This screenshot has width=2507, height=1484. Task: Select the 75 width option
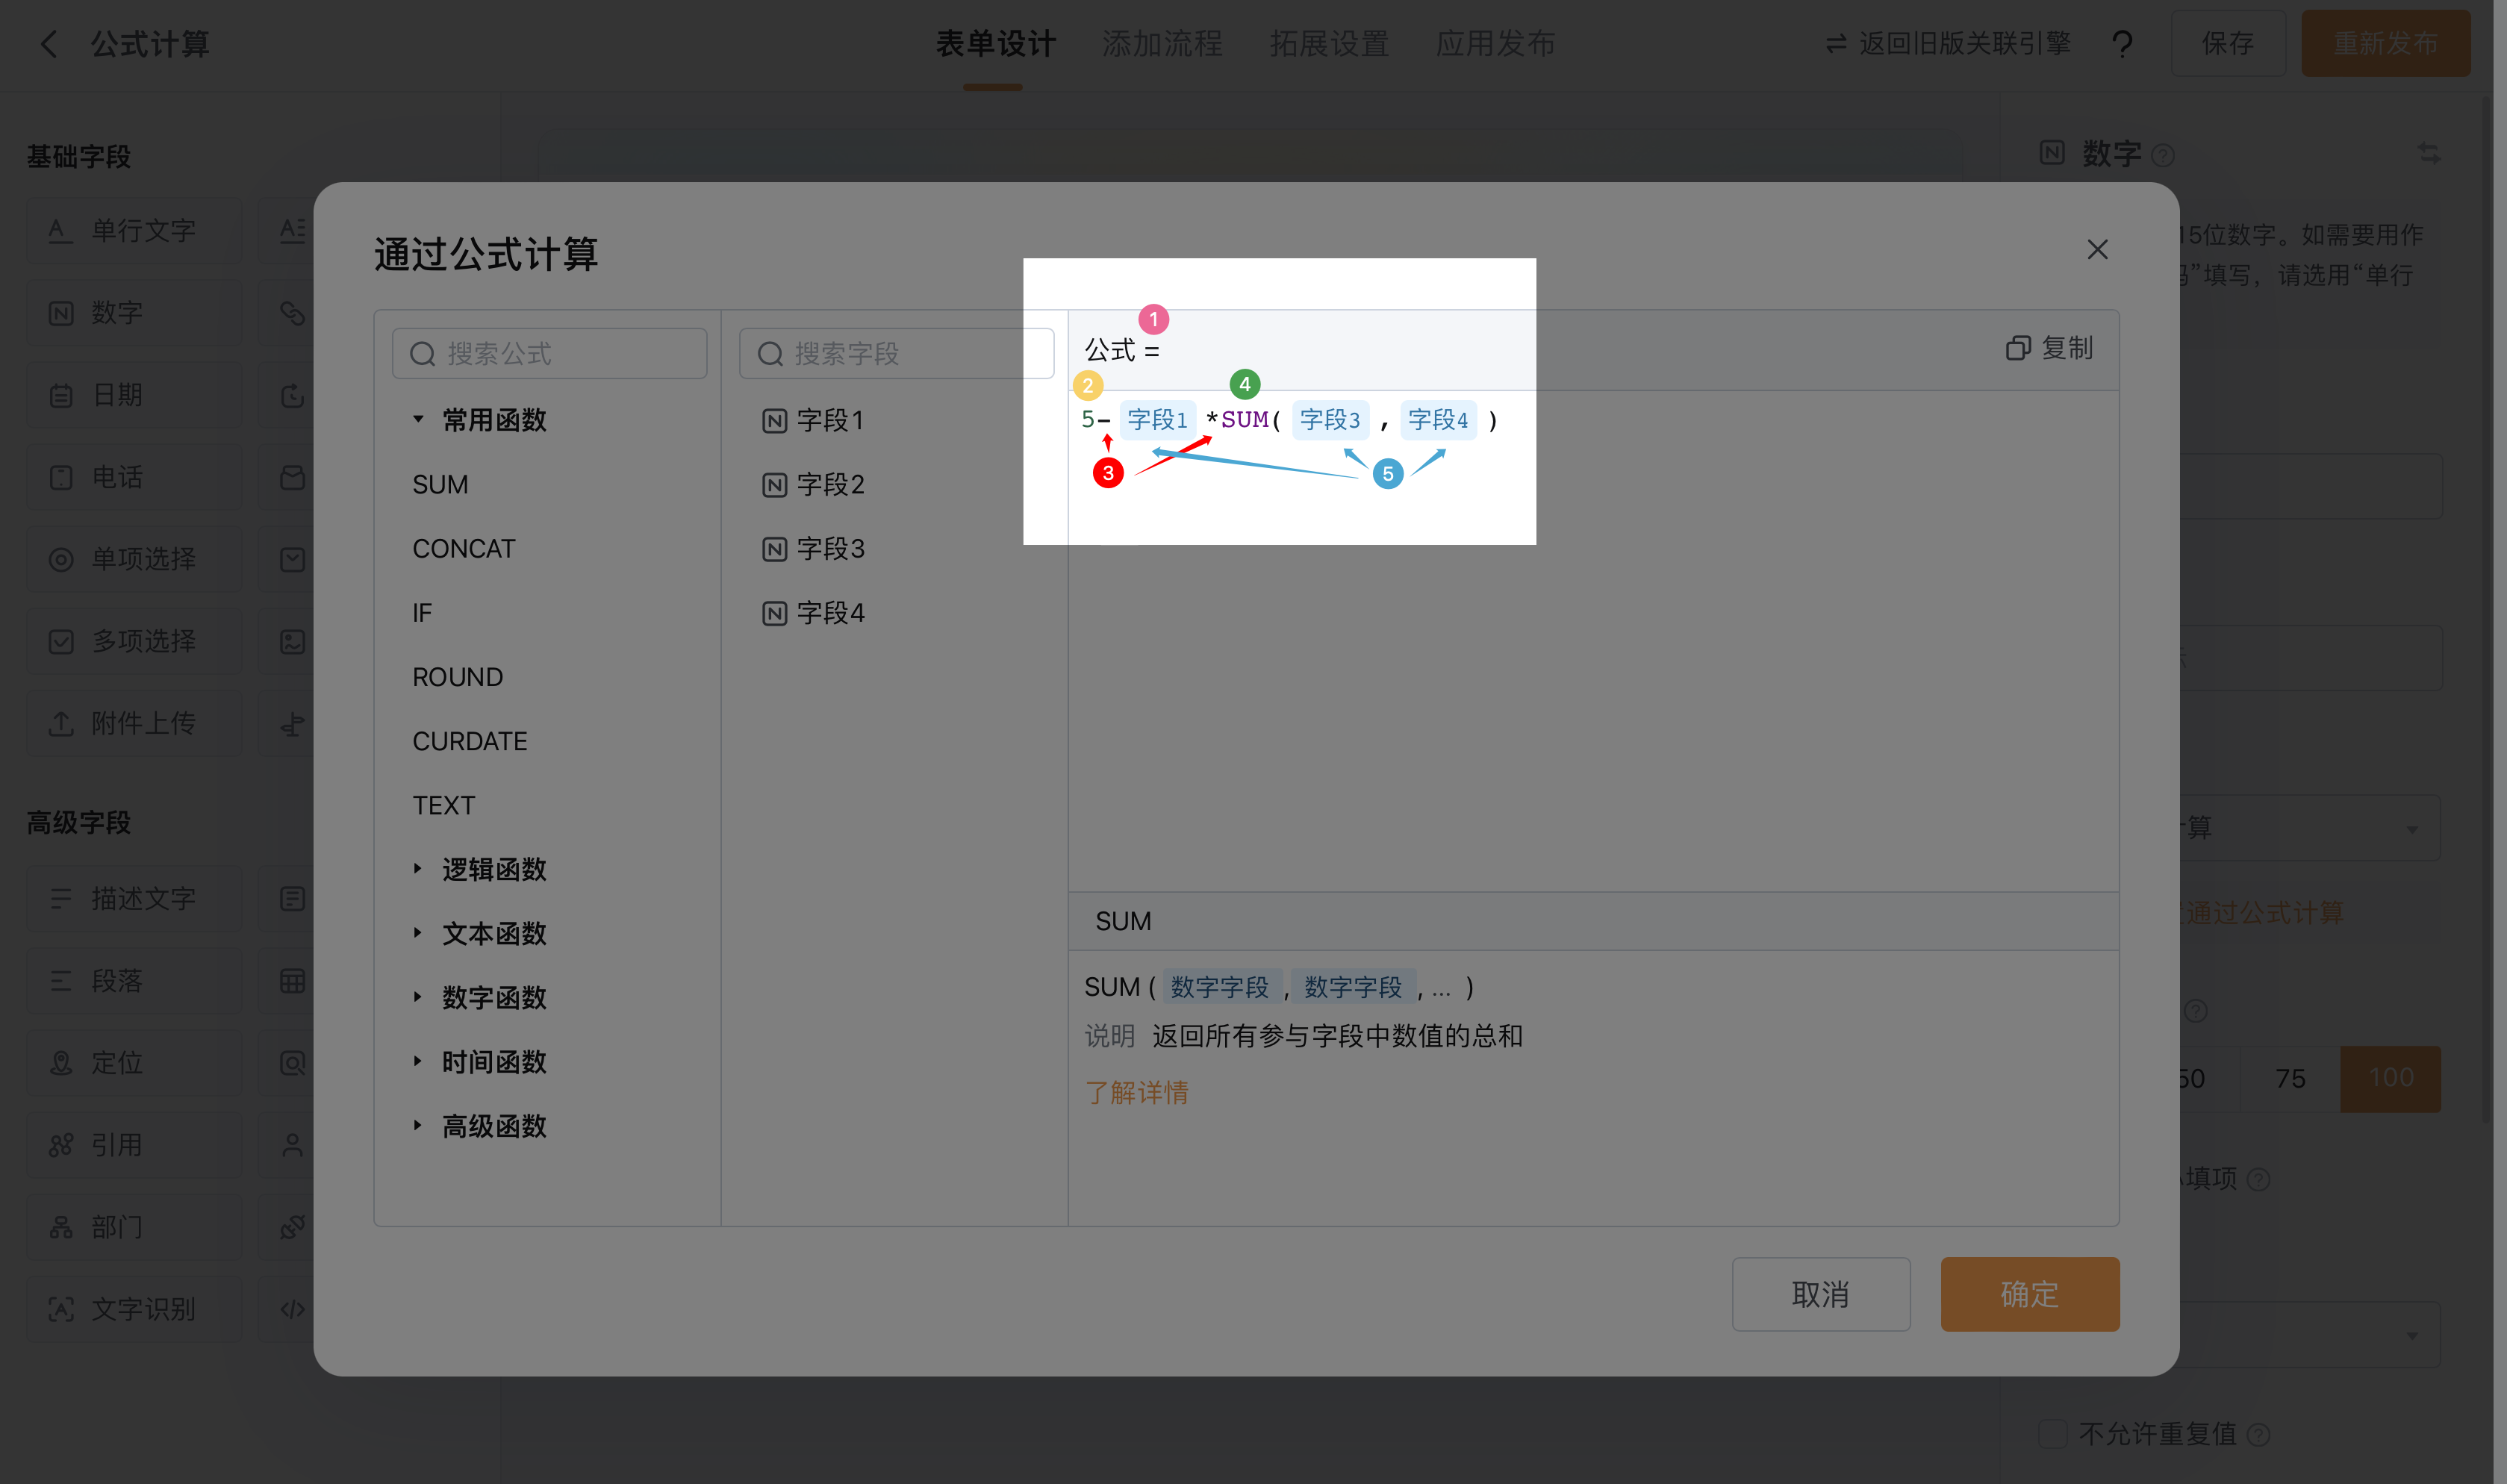point(2290,1079)
